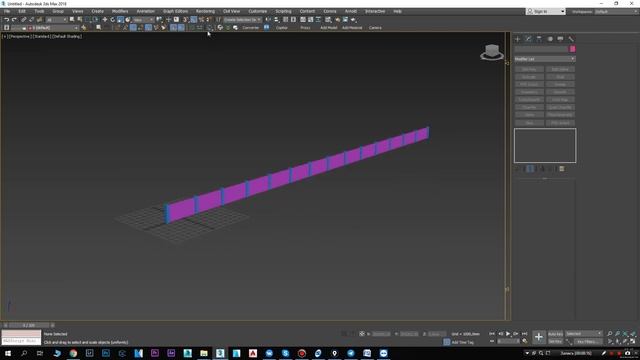Open the Utilities tab (wrench icon)
The width and height of the screenshot is (640, 360).
(x=571, y=39)
